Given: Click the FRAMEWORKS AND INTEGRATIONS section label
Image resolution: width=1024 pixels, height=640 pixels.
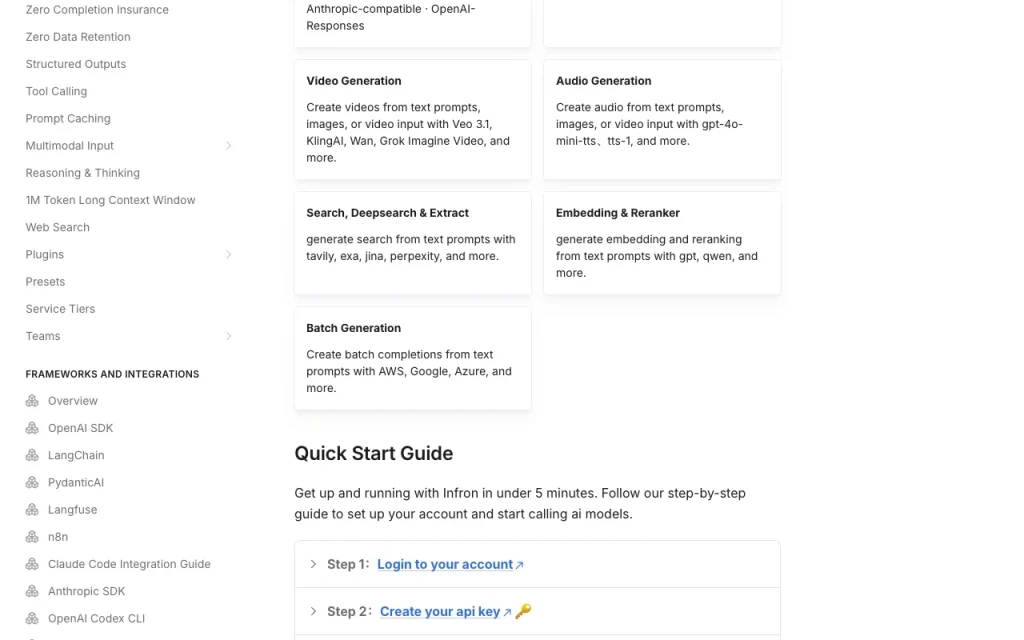Looking at the screenshot, I should point(112,374).
